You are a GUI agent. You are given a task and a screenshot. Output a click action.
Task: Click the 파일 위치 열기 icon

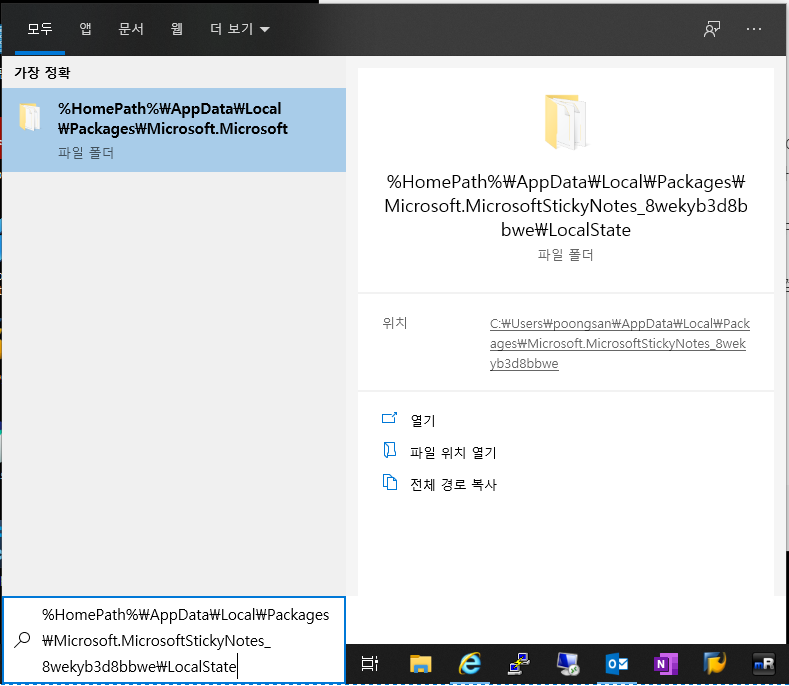point(389,450)
